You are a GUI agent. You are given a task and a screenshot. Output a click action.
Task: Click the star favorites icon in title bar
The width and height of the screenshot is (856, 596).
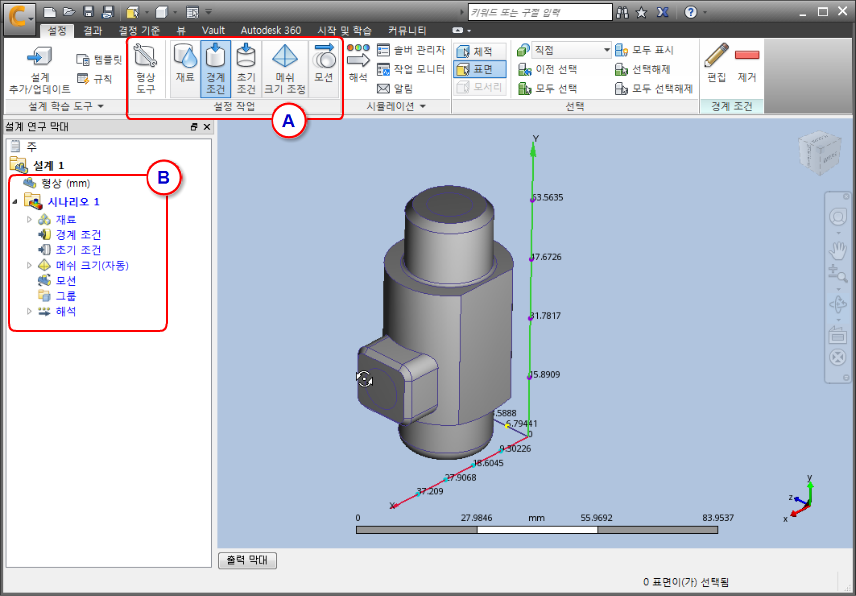[641, 12]
